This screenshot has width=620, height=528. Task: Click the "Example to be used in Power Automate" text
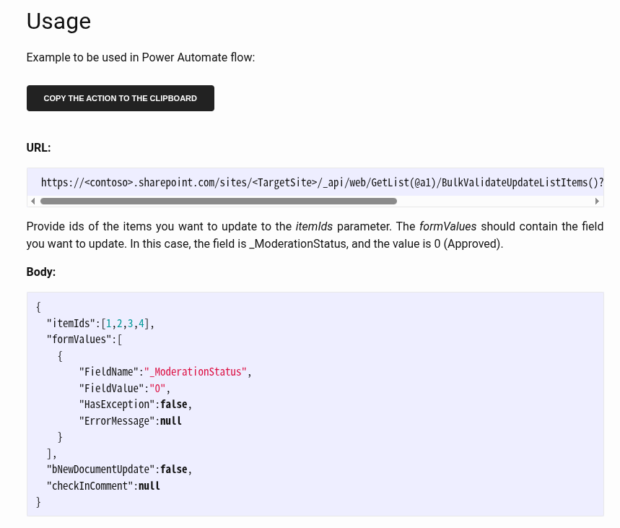[140, 57]
